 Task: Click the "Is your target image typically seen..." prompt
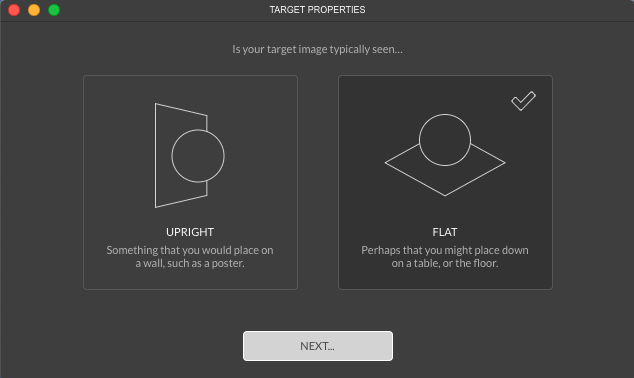click(x=317, y=49)
